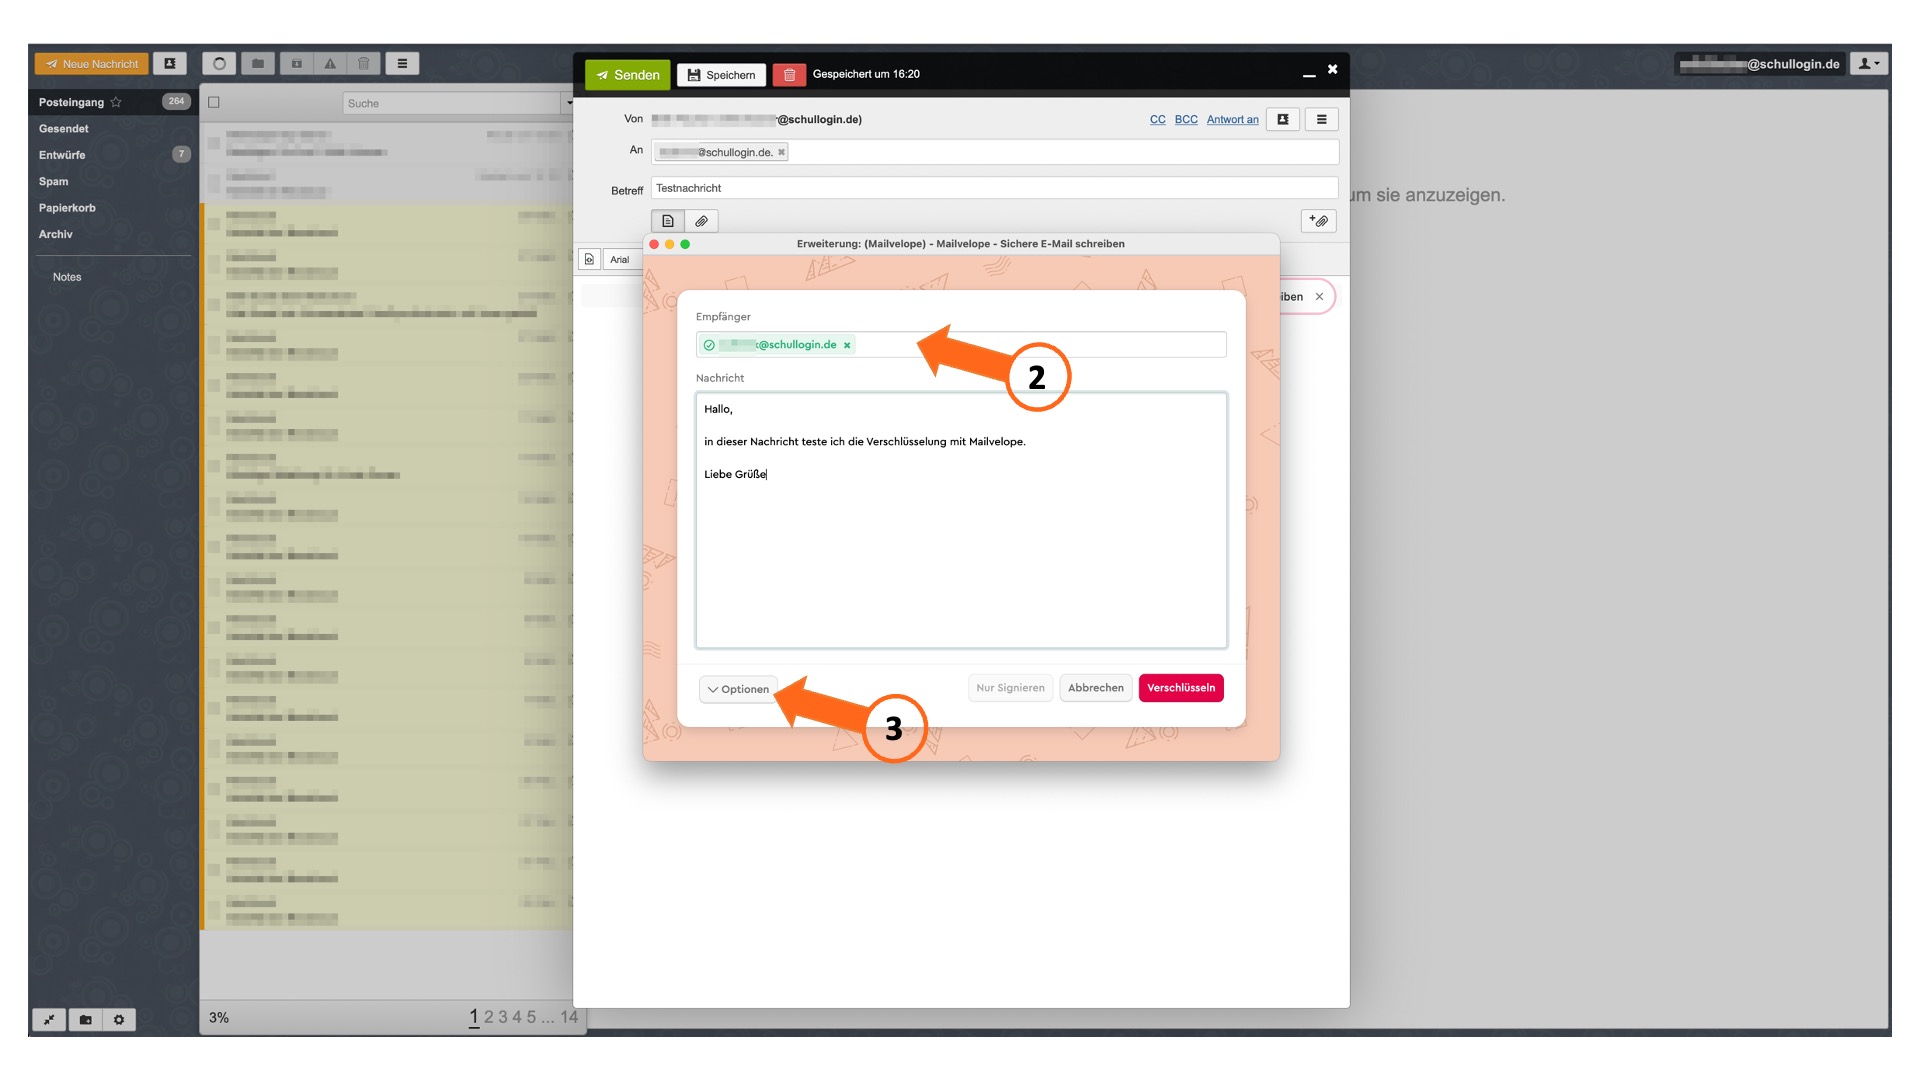Image resolution: width=1920 pixels, height=1080 pixels.
Task: Click the expand arrows icon at sidebar bottom
Action: (49, 1020)
